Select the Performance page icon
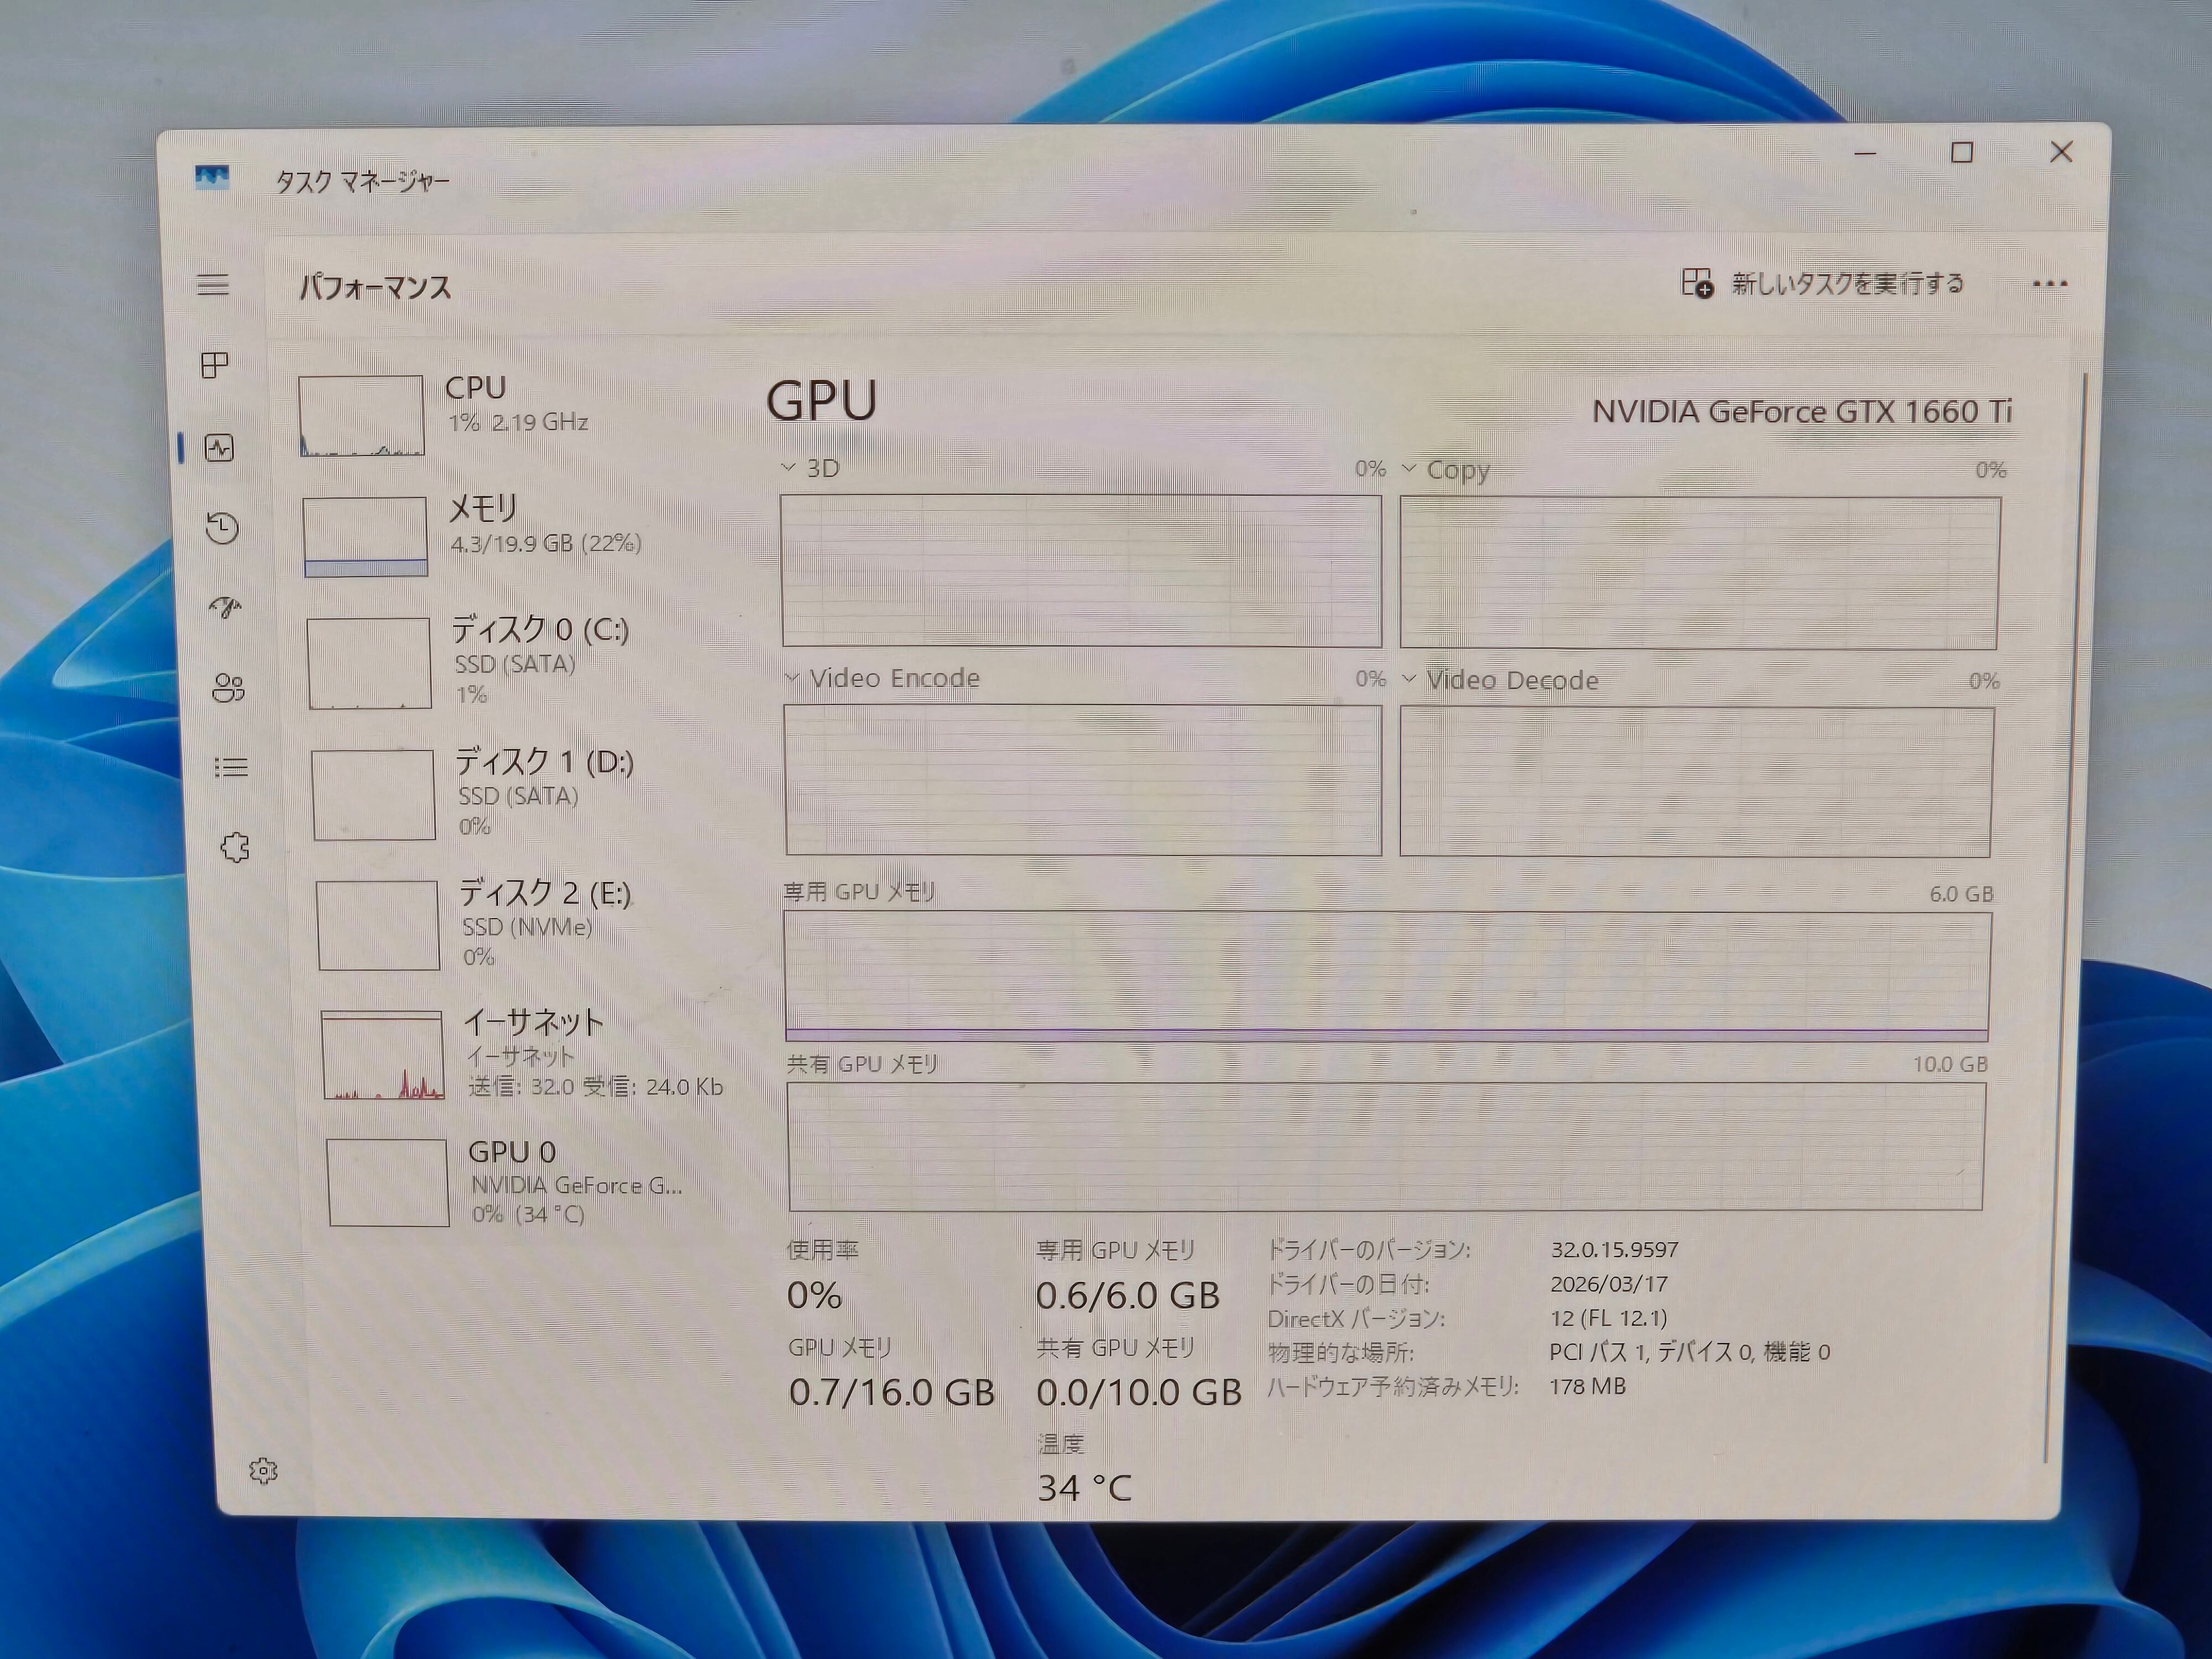The height and width of the screenshot is (1659, 2212). [x=219, y=447]
